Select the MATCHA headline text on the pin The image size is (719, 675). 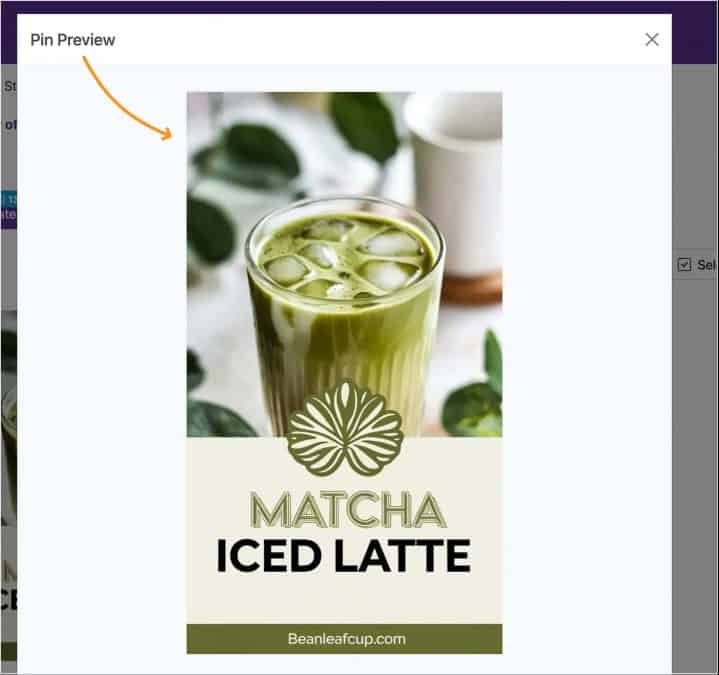344,510
